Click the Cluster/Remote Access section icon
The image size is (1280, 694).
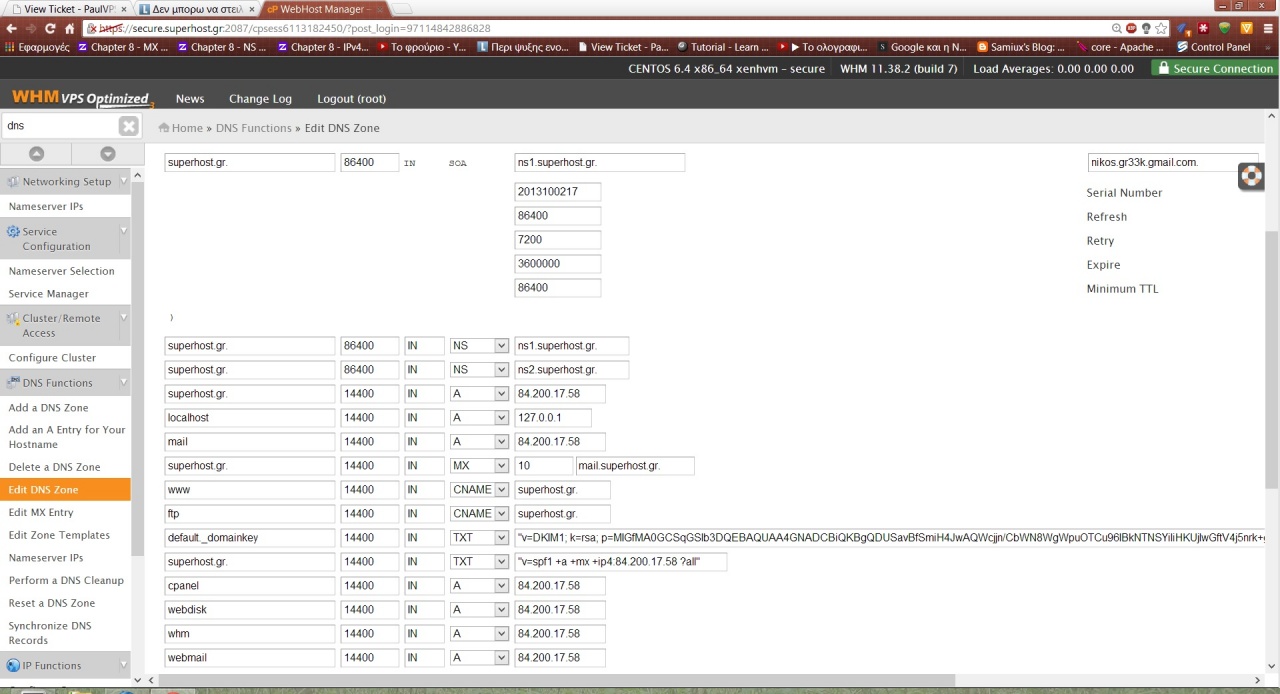[x=13, y=318]
